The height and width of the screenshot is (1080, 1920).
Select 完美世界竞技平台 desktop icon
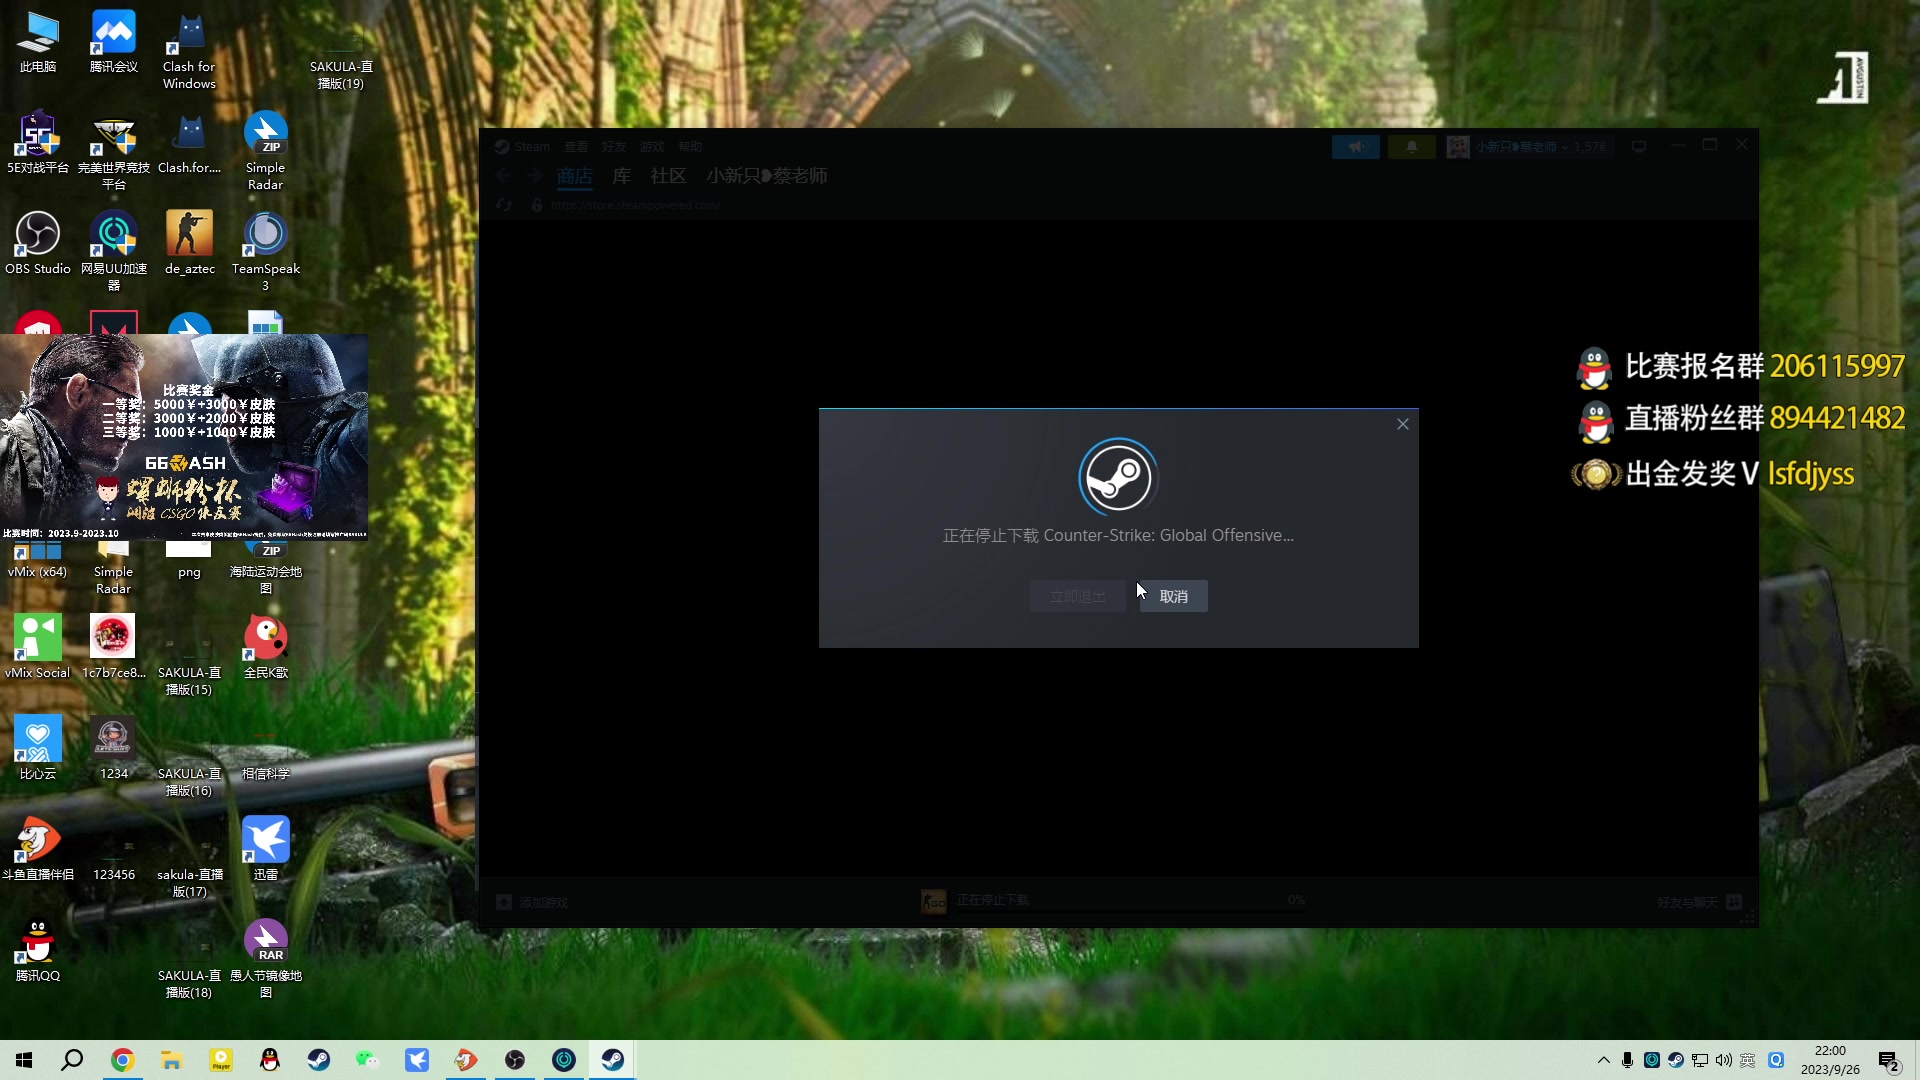coord(114,151)
